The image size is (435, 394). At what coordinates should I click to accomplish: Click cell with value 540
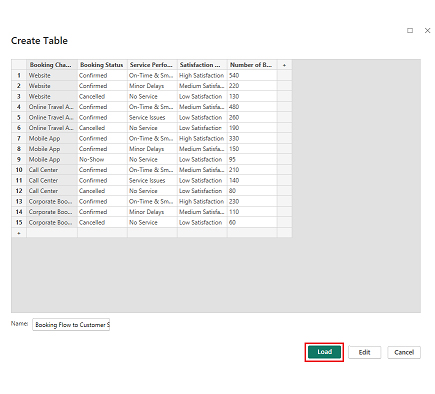point(252,75)
